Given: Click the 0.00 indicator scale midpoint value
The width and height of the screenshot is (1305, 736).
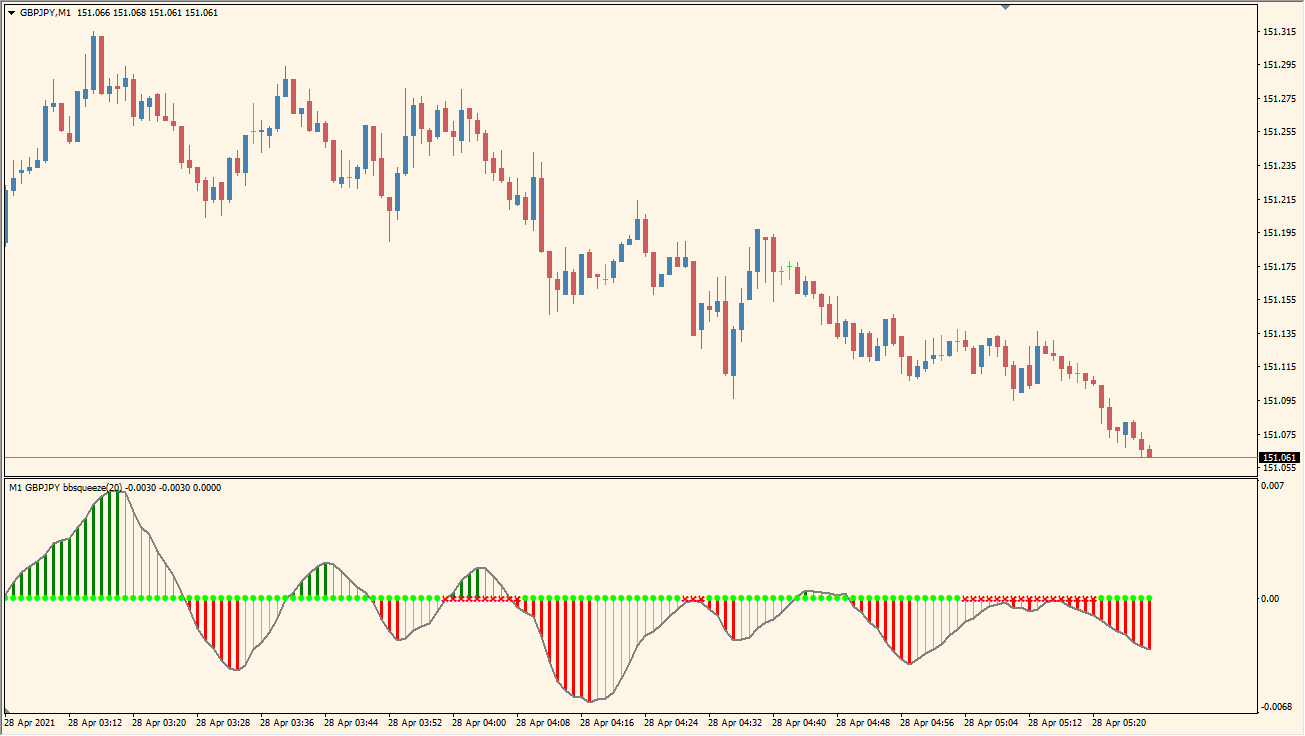Looking at the screenshot, I should [x=1271, y=598].
